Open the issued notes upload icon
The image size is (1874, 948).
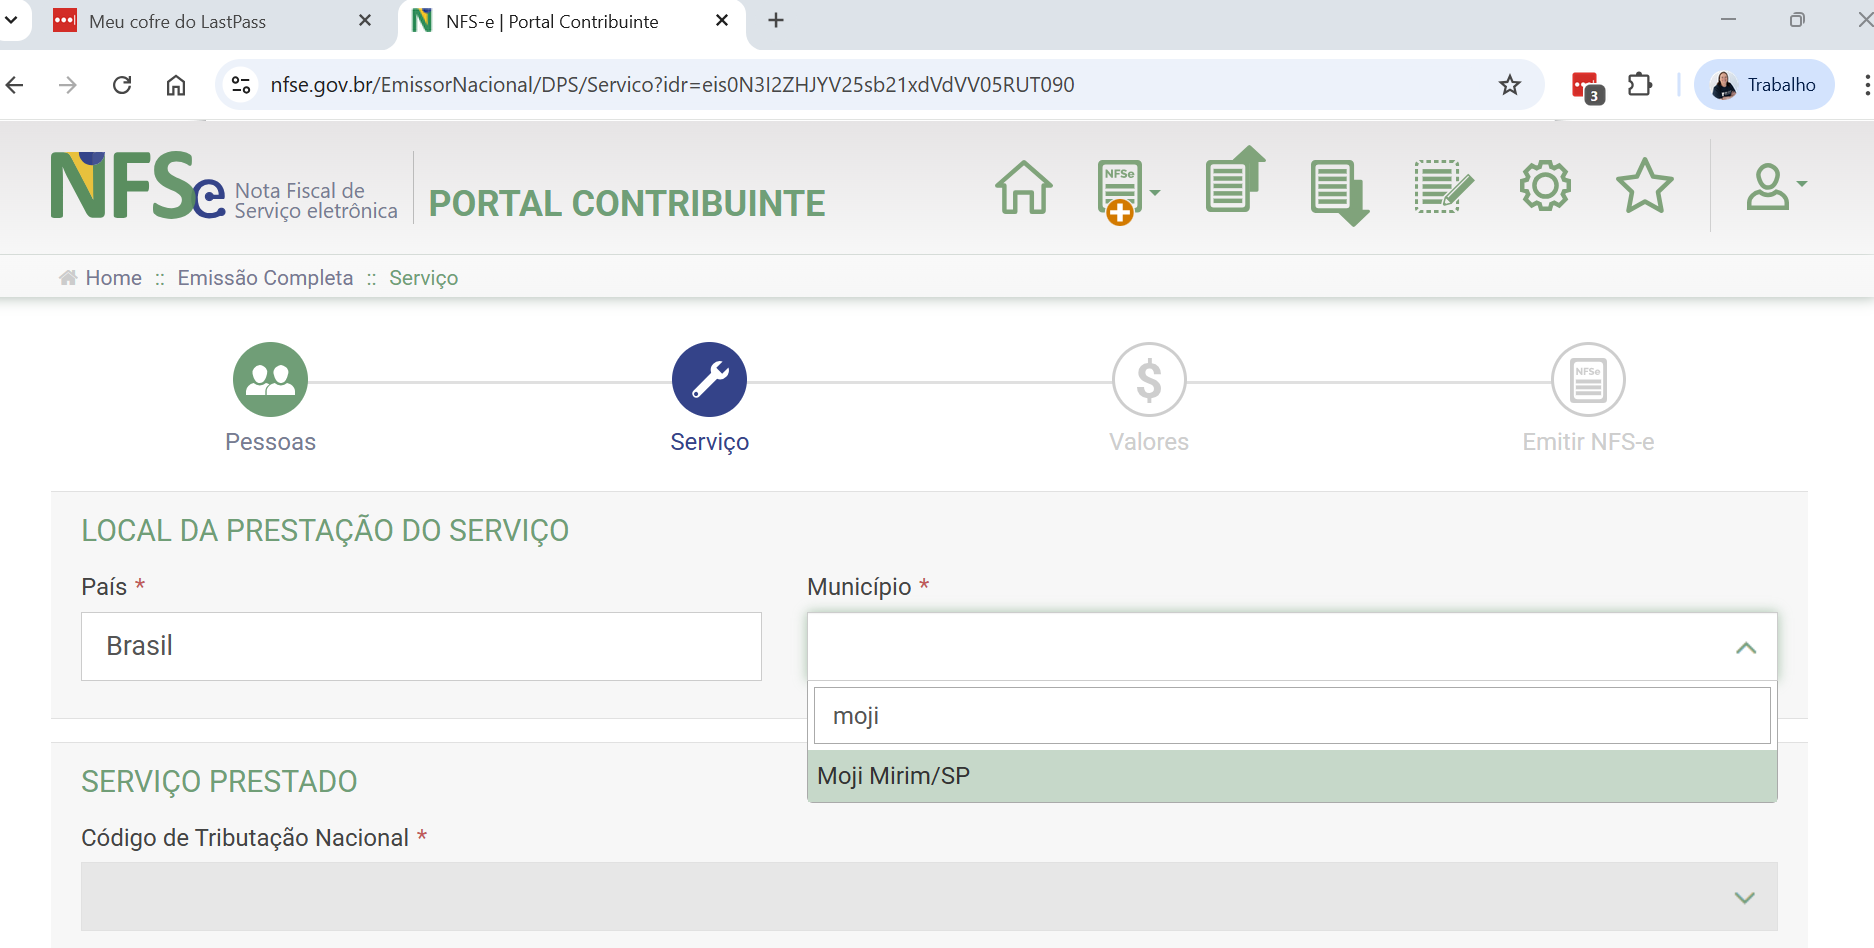[1234, 182]
